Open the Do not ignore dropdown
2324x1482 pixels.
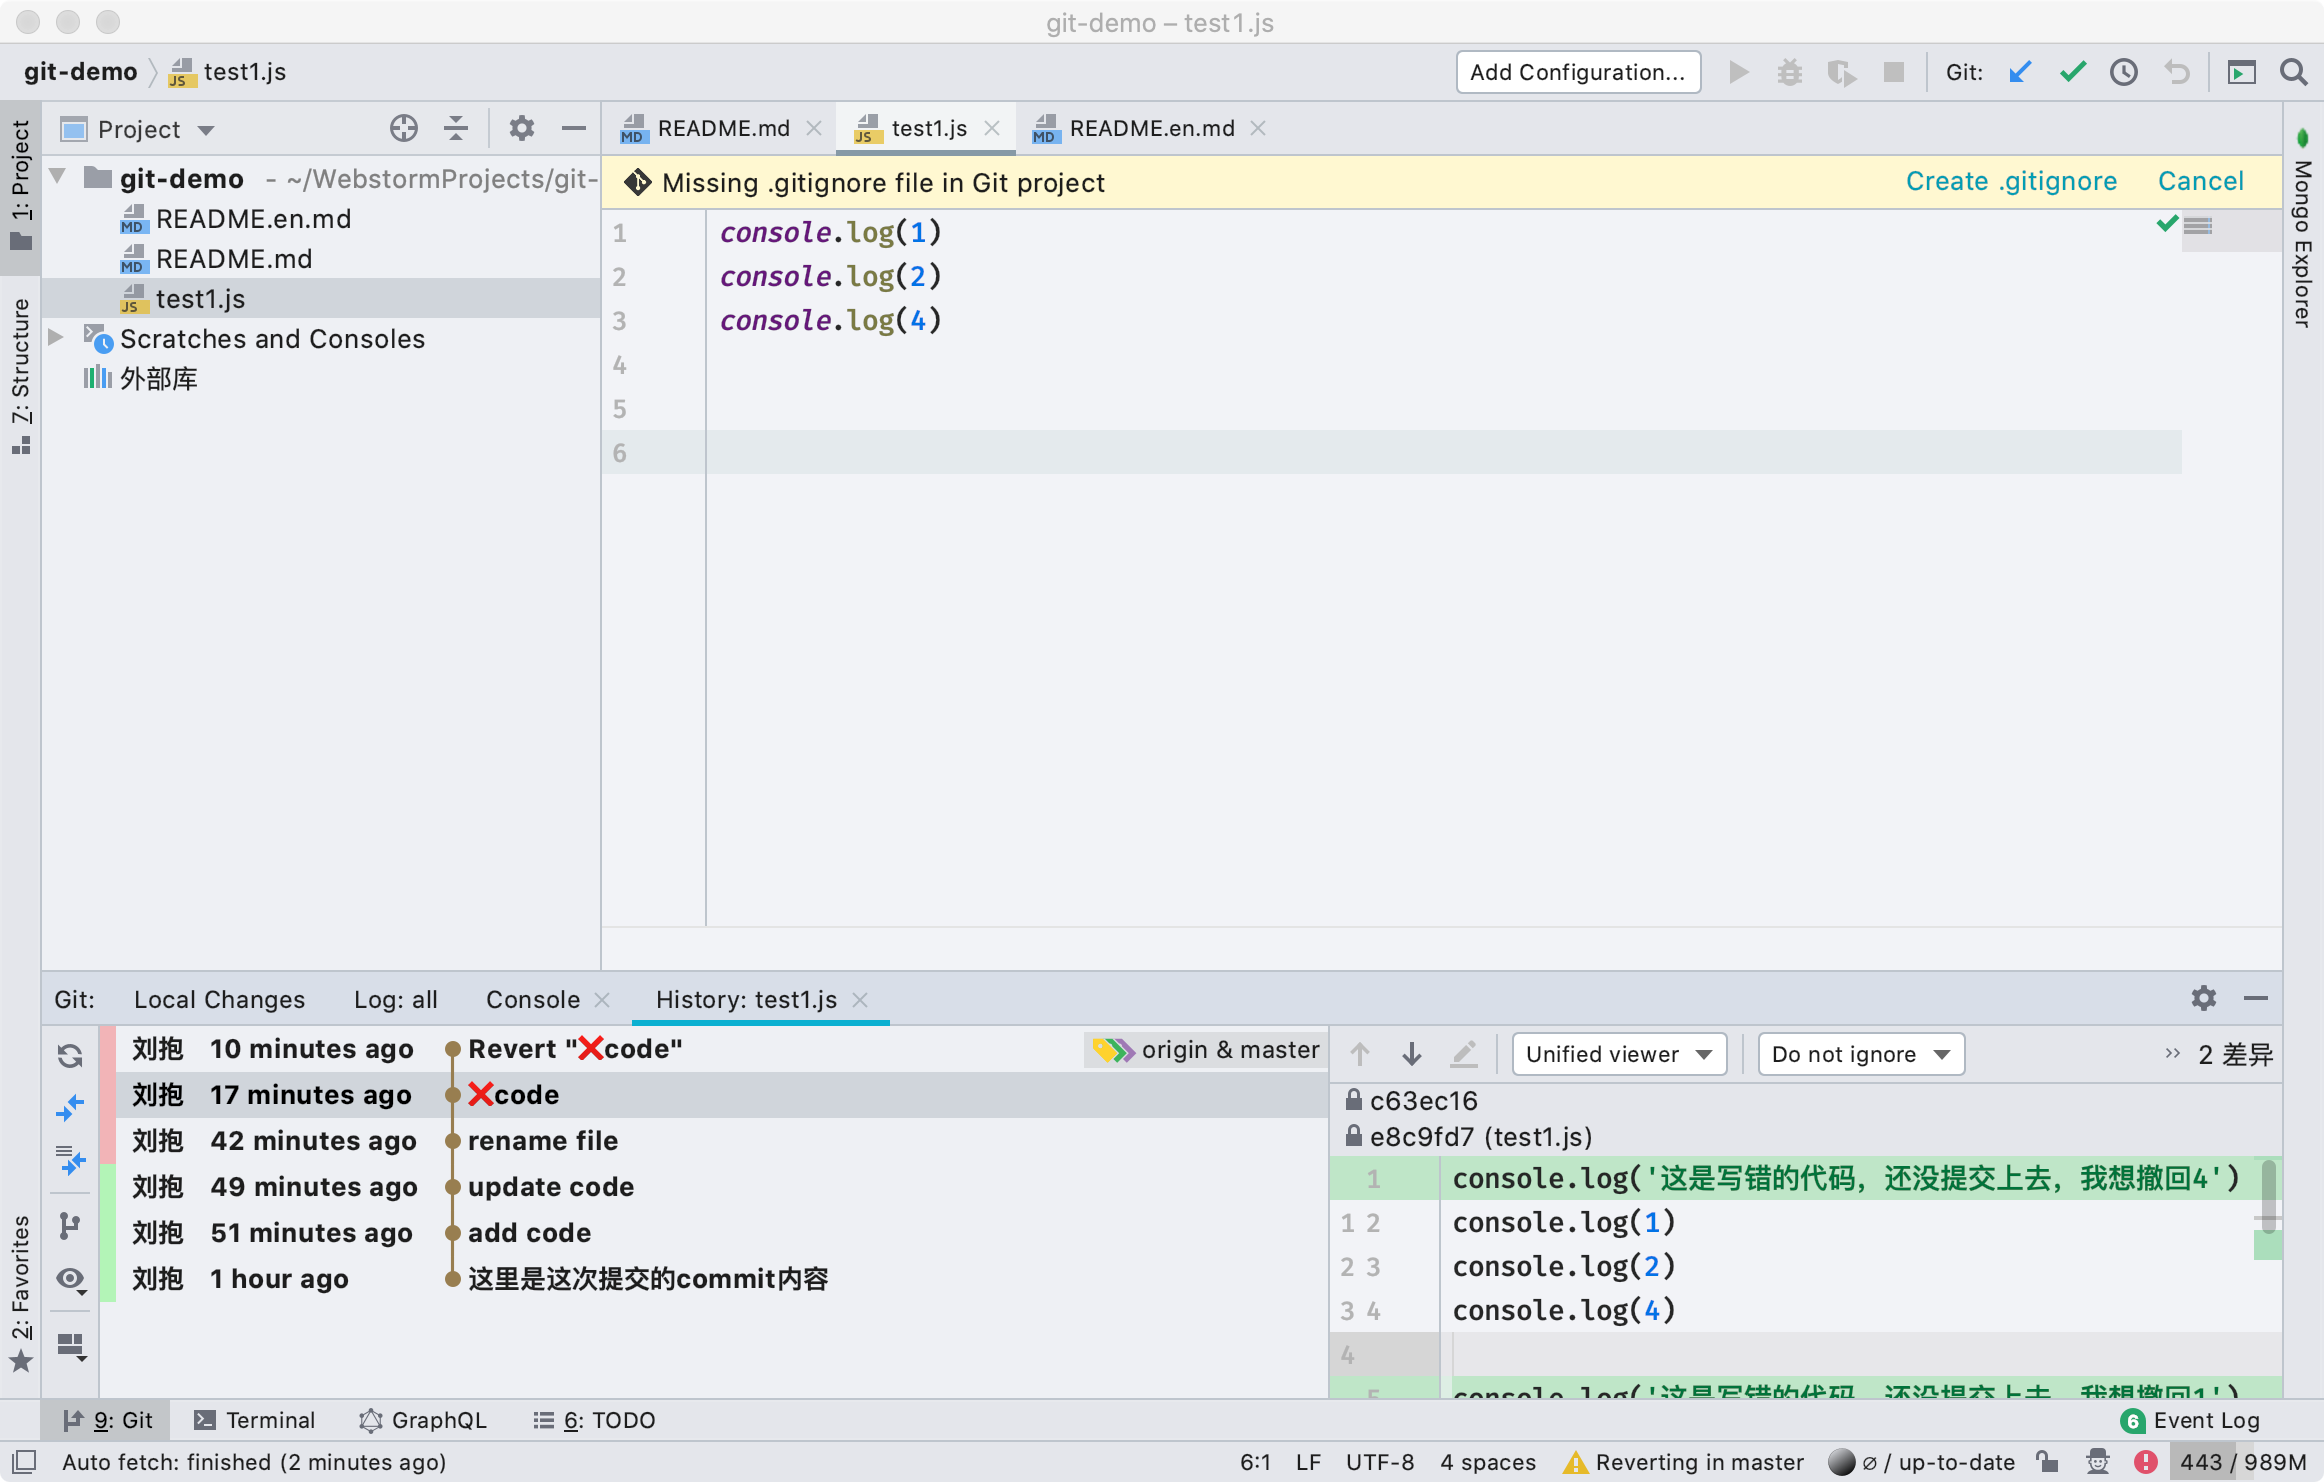1860,1054
